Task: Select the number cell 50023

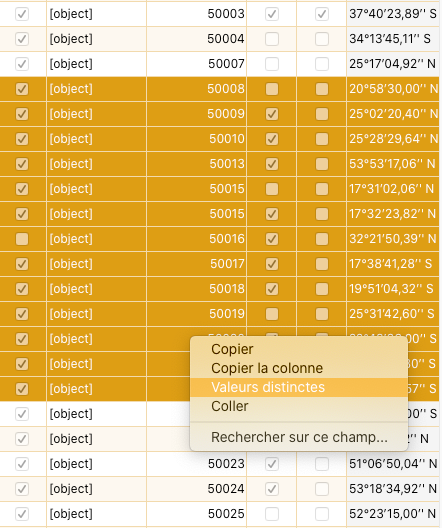Action: 197,464
